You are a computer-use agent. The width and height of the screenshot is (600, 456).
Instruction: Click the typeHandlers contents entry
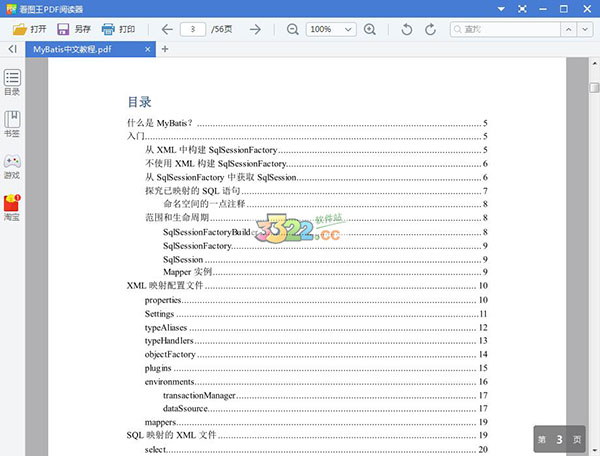click(316, 340)
